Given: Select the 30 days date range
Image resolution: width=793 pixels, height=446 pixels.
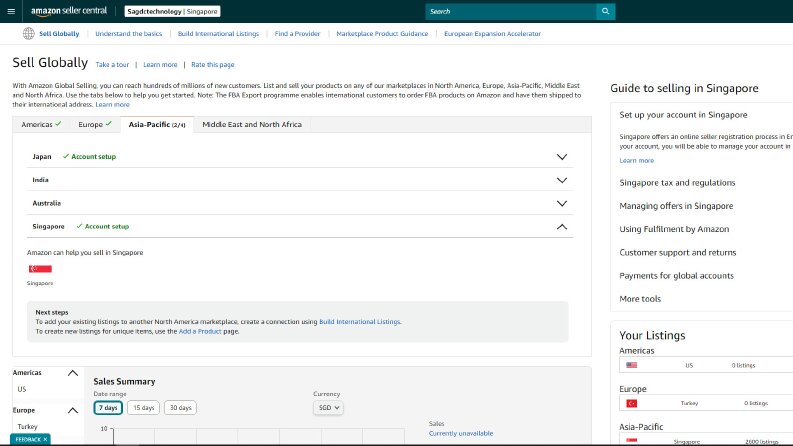Looking at the screenshot, I should pos(181,408).
